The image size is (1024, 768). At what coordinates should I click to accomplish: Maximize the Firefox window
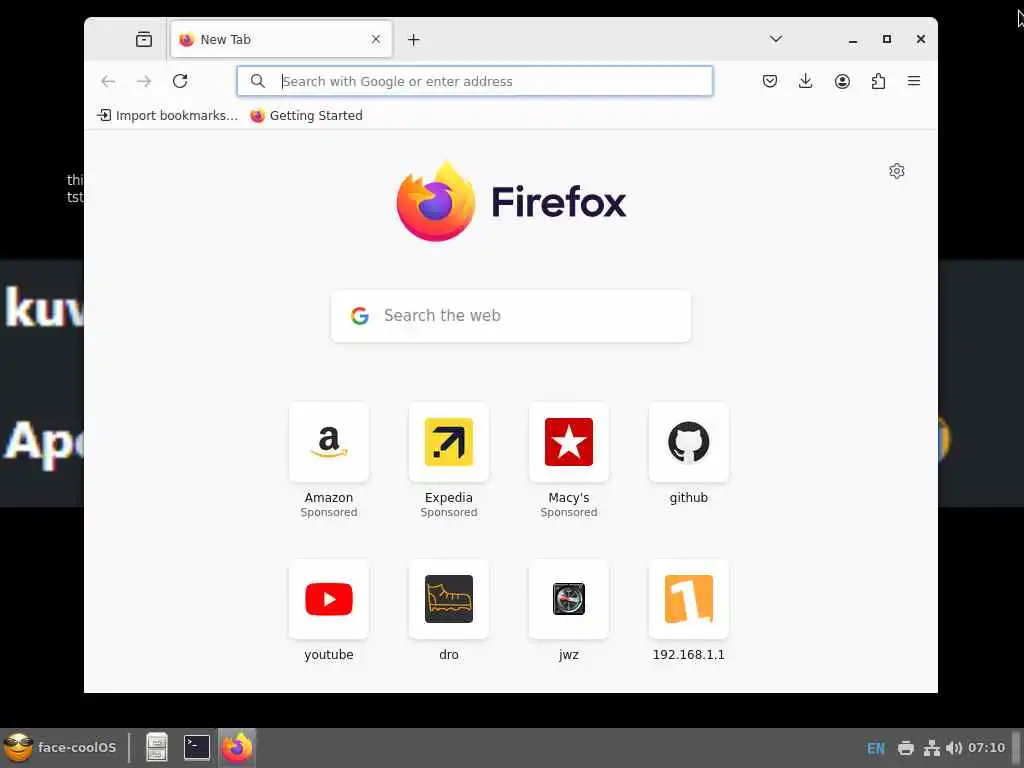[x=887, y=39]
